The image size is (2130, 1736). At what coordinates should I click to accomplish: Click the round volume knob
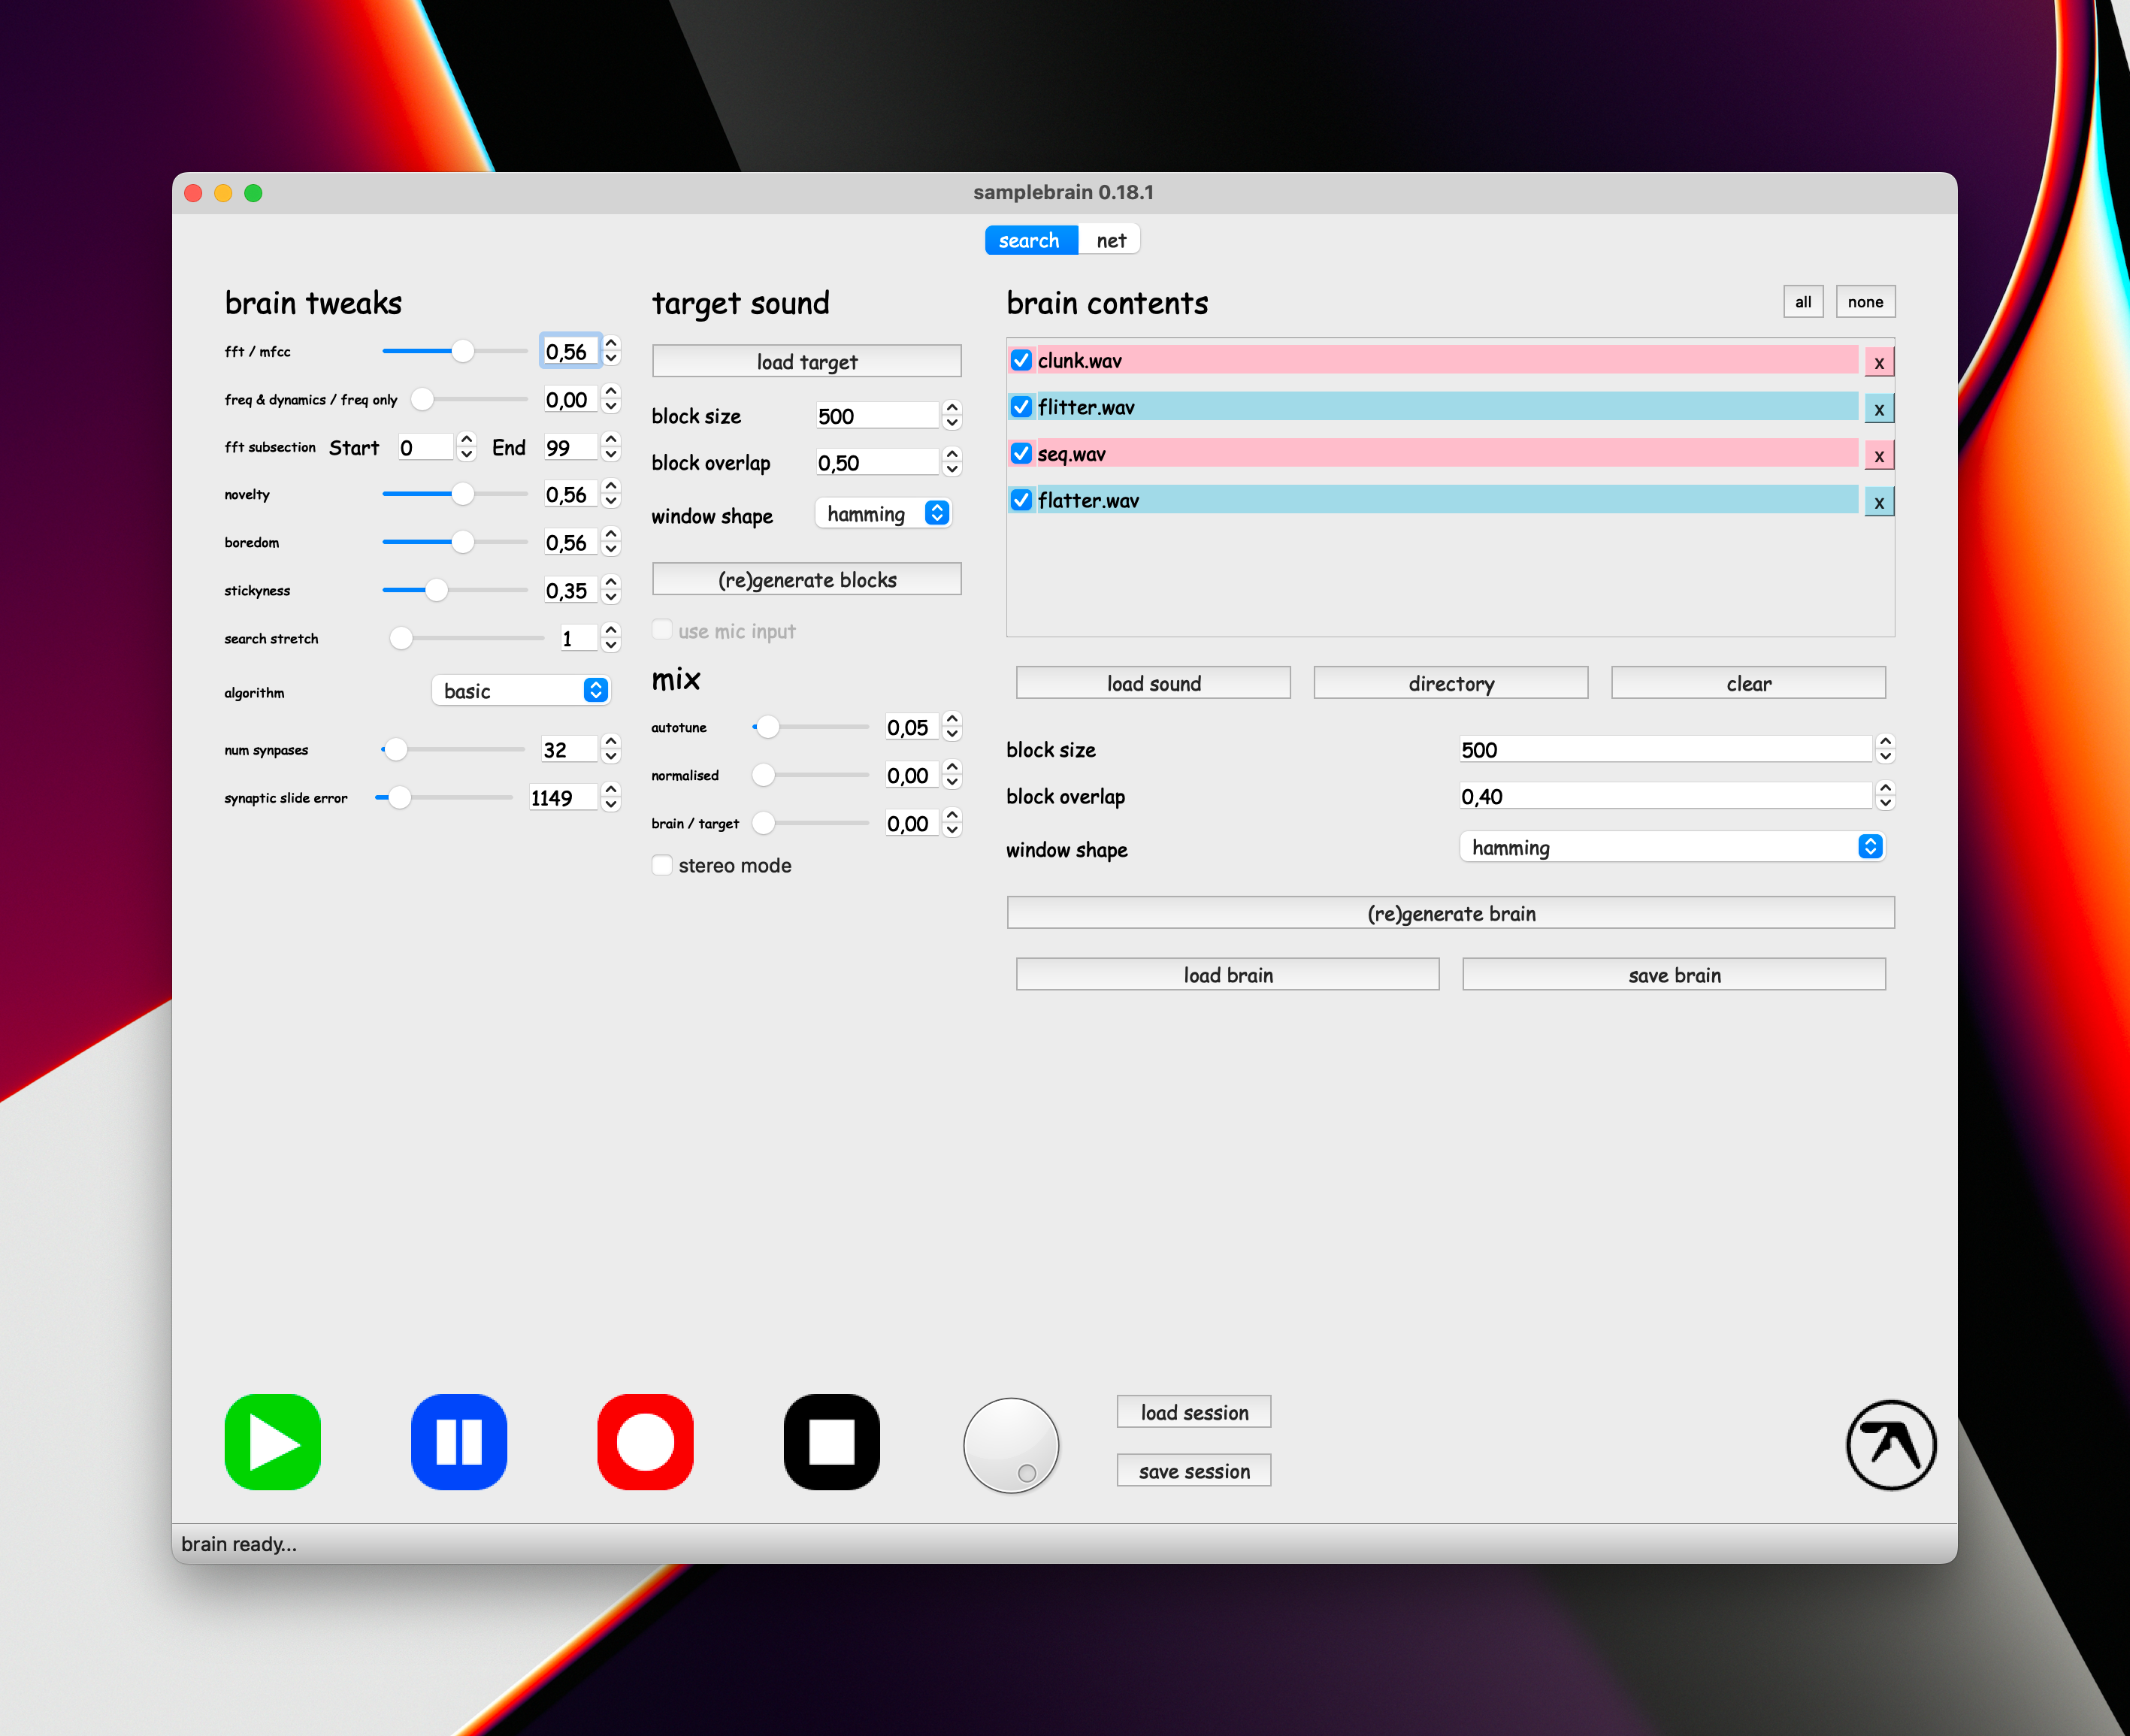coord(1010,1444)
